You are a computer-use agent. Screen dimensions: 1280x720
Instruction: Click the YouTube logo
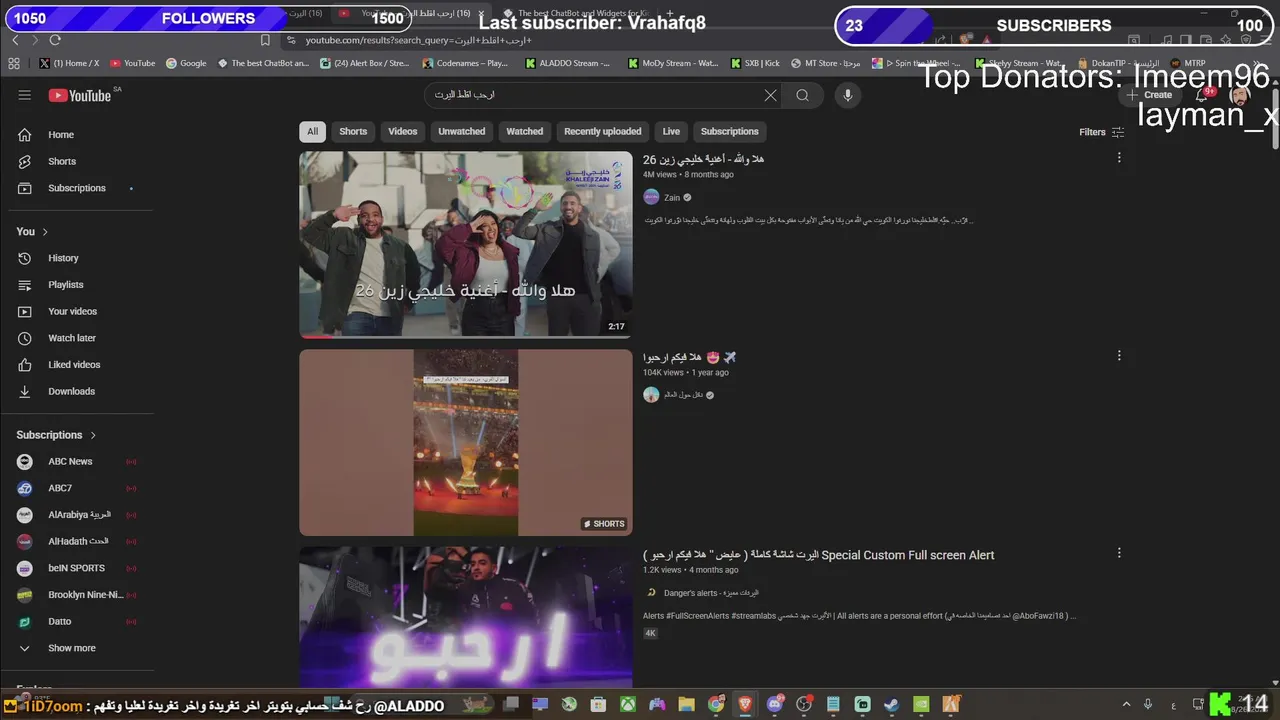(x=80, y=95)
